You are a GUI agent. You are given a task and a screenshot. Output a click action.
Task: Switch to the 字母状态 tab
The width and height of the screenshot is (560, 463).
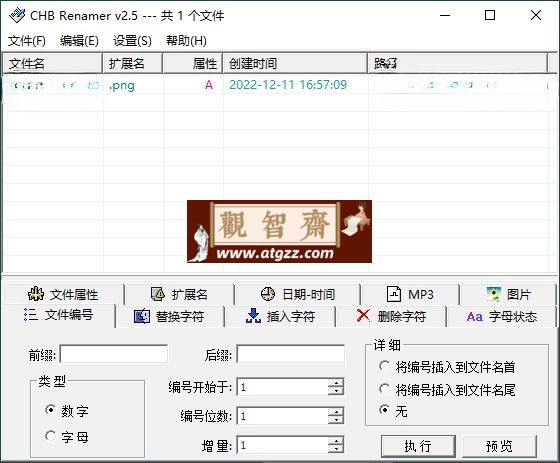pyautogui.click(x=502, y=317)
